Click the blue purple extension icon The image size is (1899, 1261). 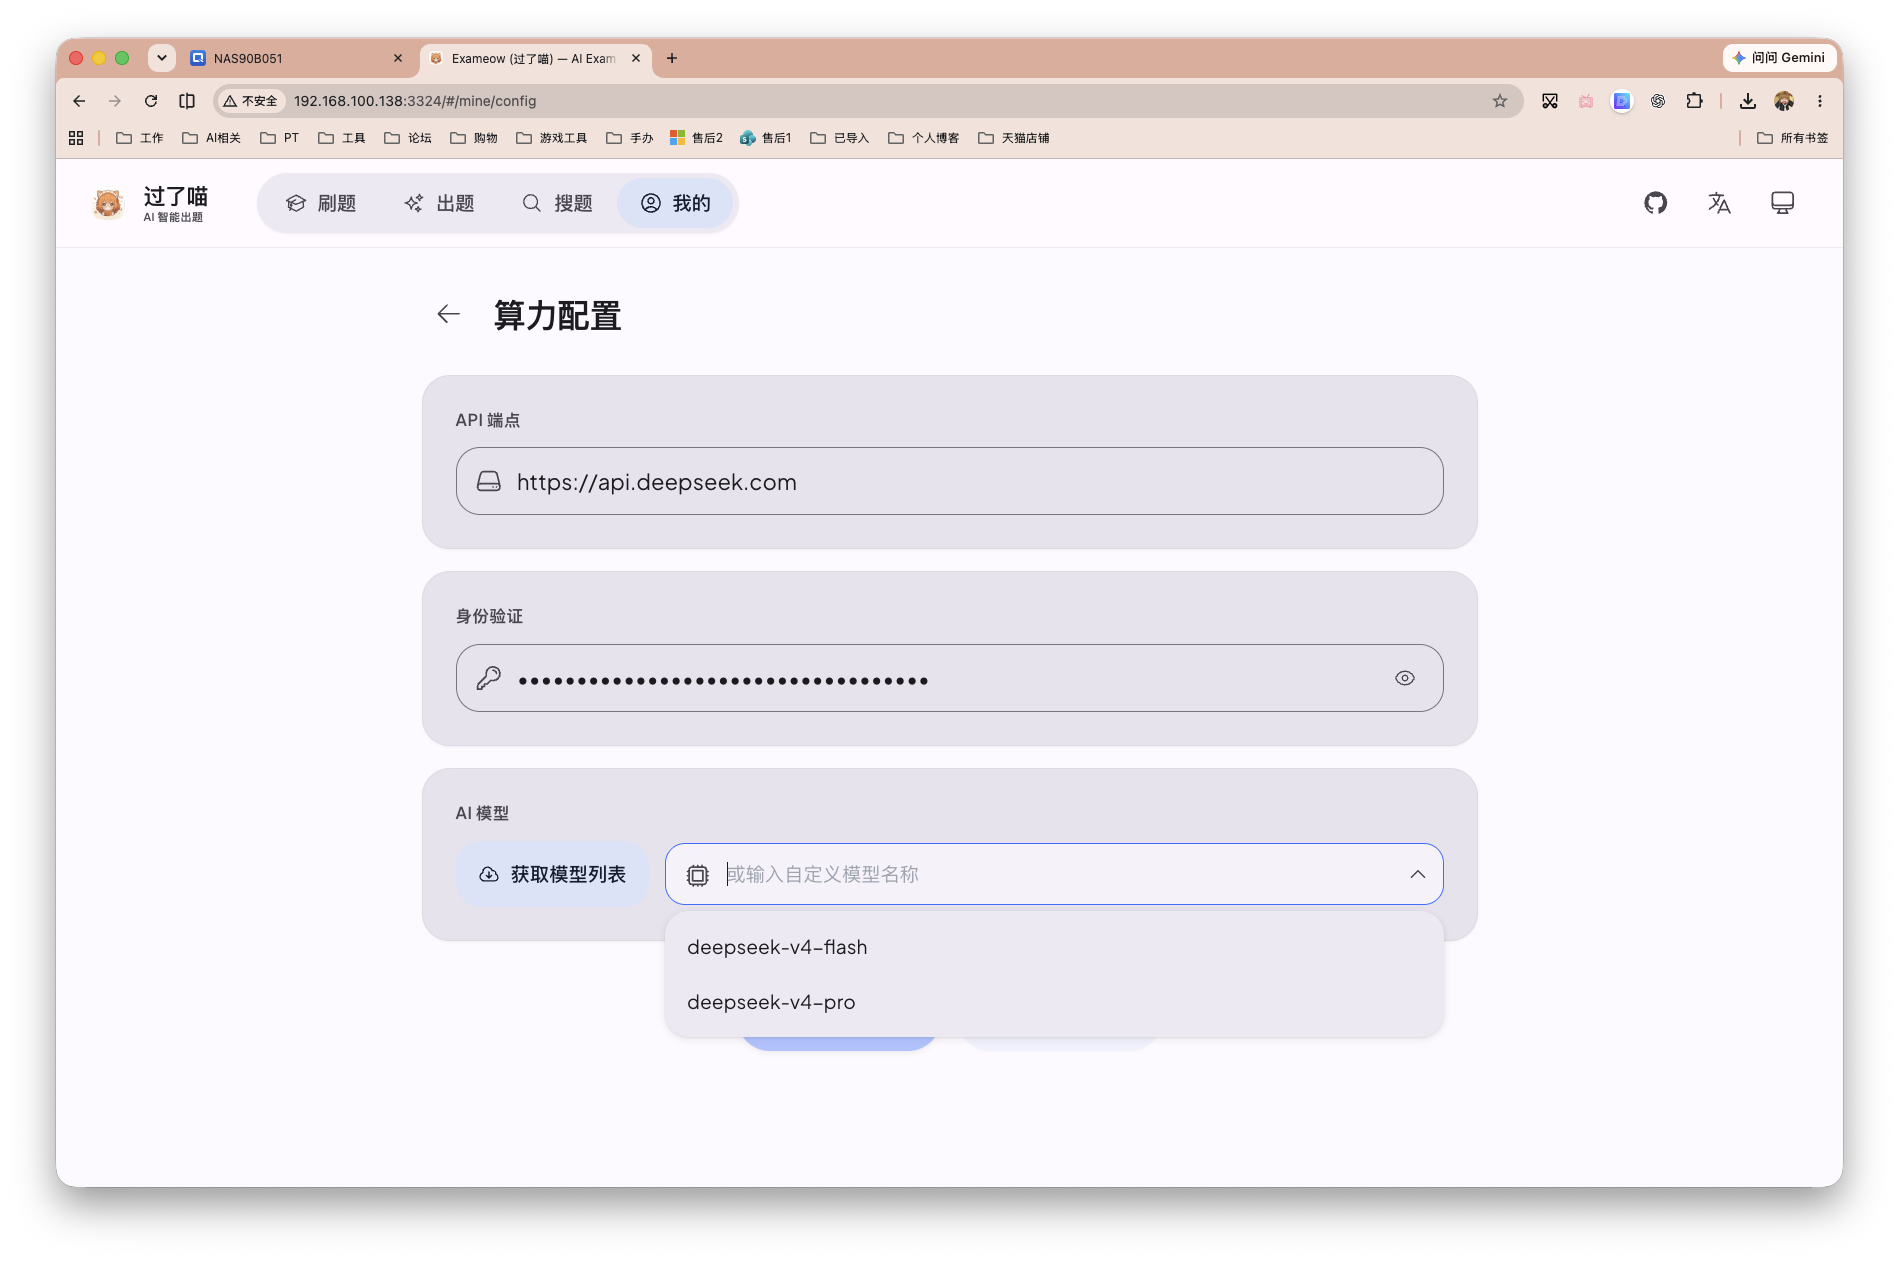click(x=1622, y=101)
